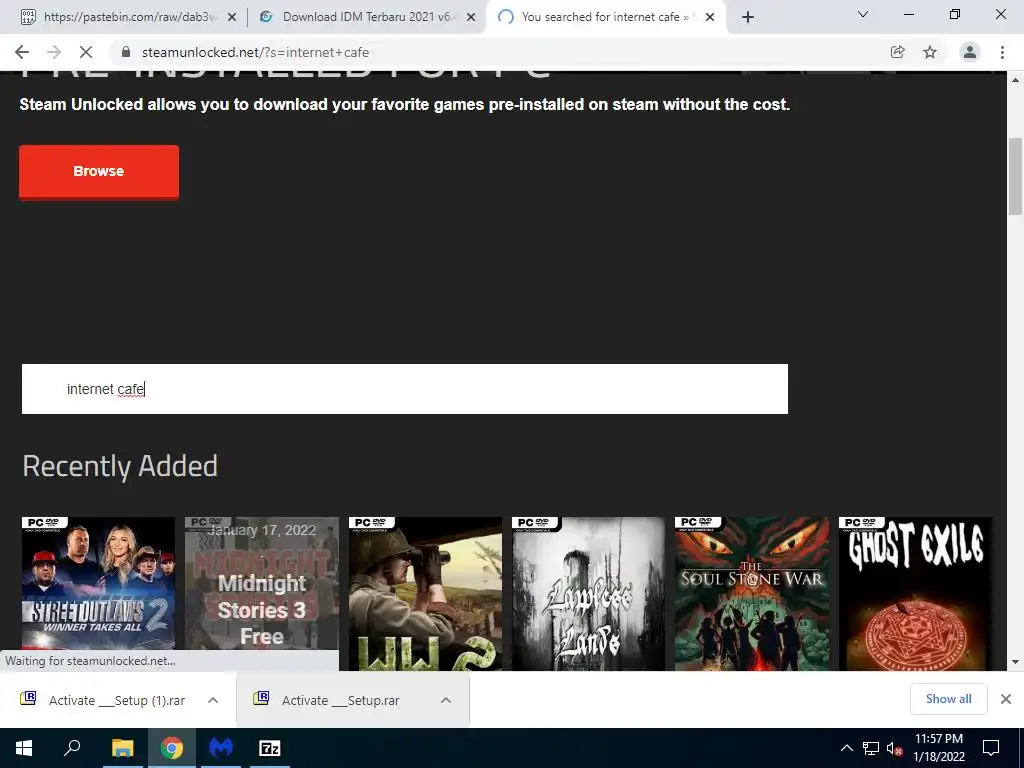This screenshot has width=1024, height=768.
Task: Click the Chrome taskbar icon
Action: 172,748
